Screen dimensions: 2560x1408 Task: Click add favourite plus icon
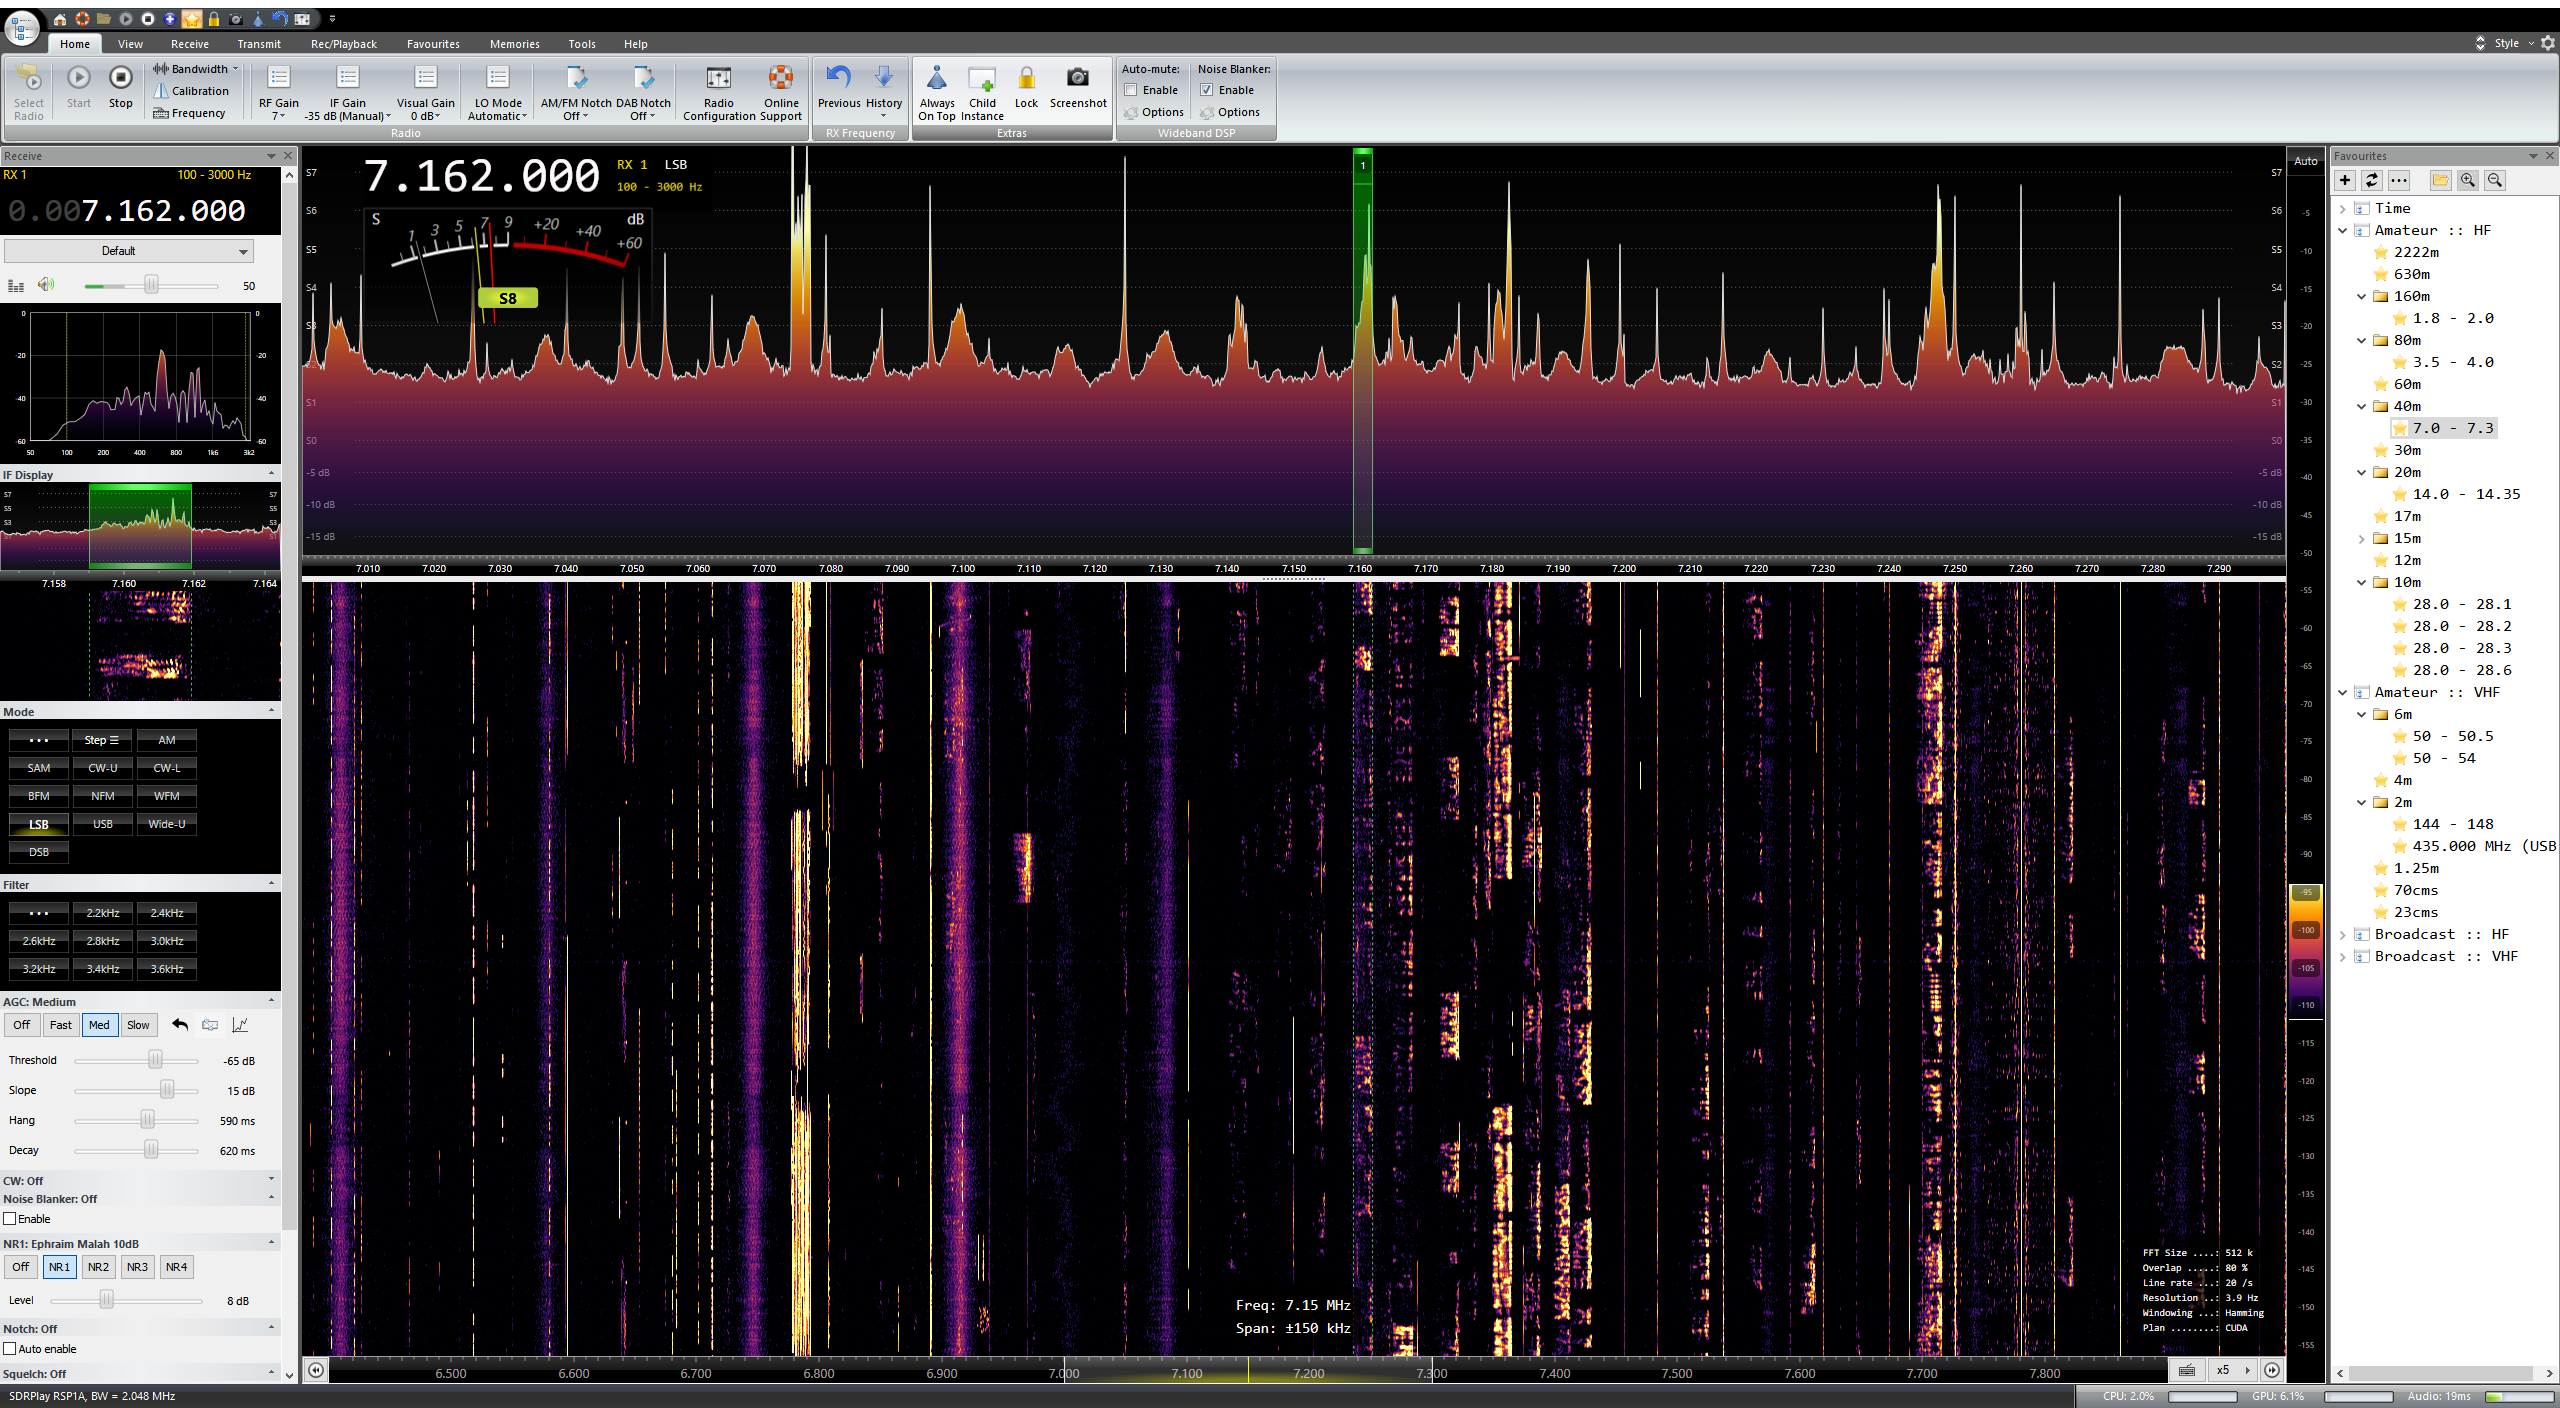tap(2345, 180)
